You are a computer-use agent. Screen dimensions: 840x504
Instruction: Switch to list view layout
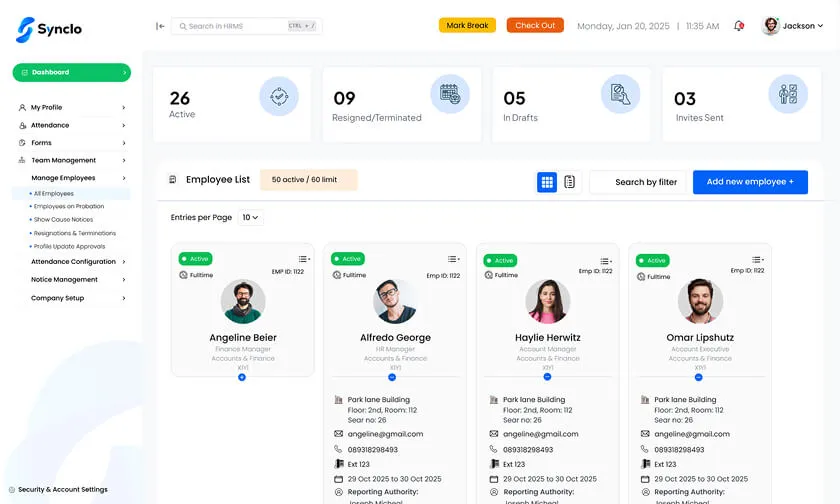(570, 182)
